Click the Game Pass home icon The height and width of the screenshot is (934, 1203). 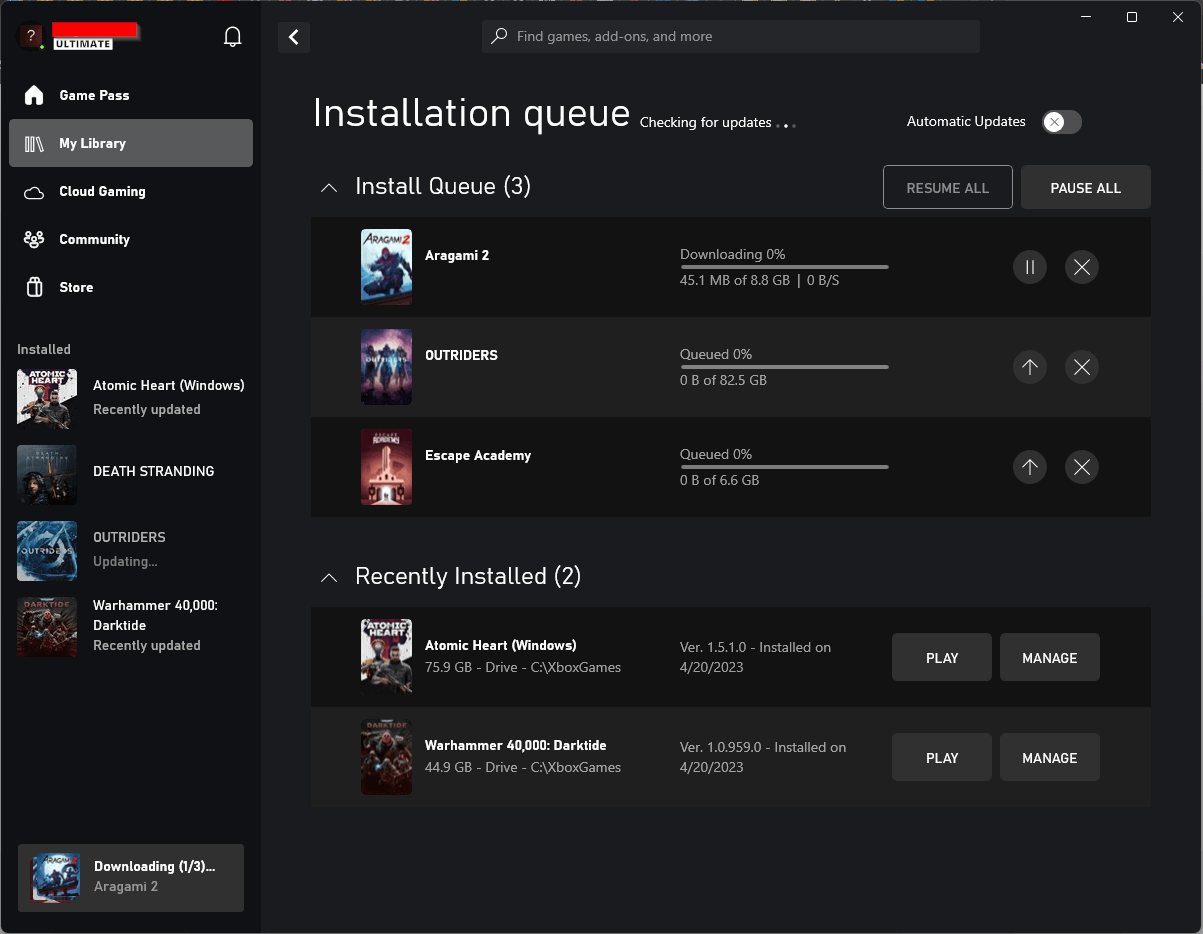click(x=34, y=95)
